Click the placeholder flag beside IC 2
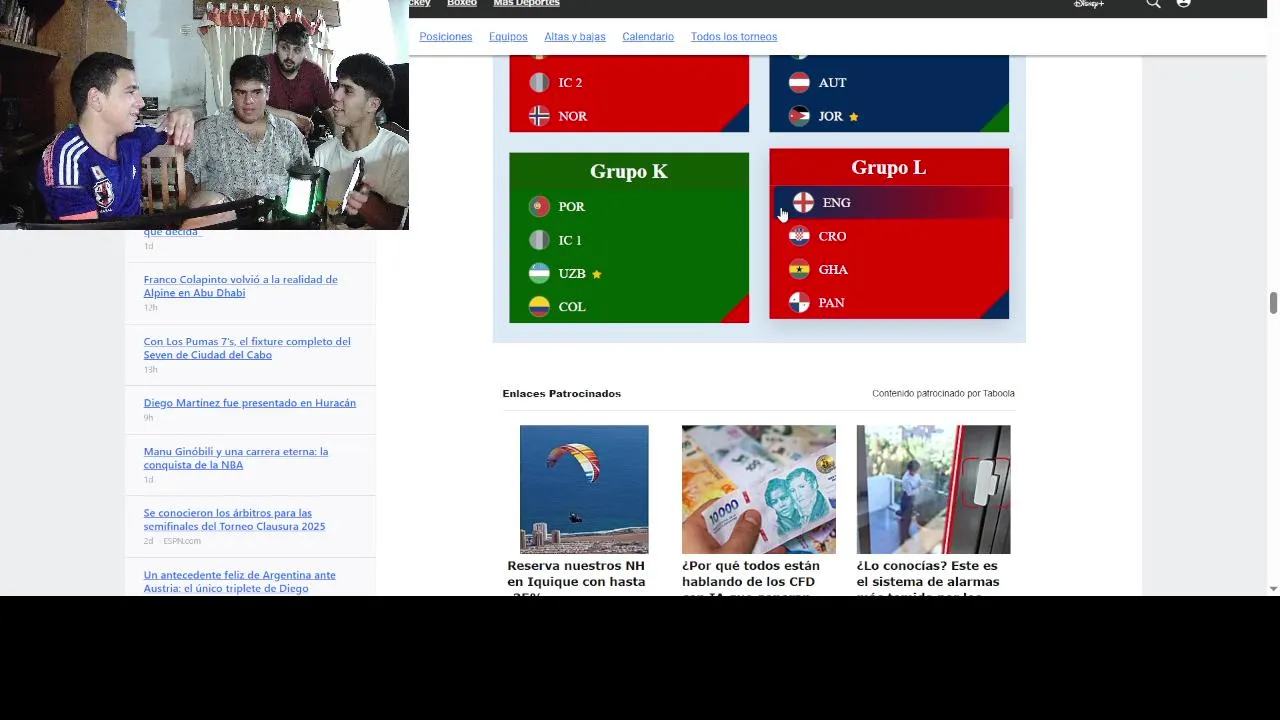Viewport: 1280px width, 720px height. 539,83
